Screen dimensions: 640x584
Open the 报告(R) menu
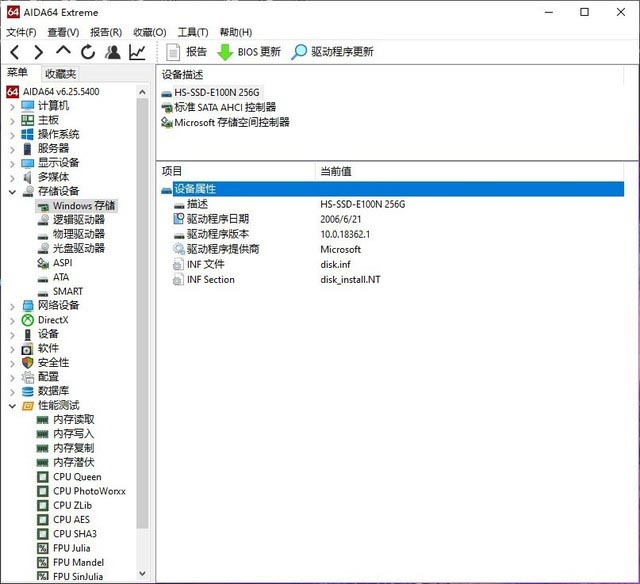[x=106, y=32]
